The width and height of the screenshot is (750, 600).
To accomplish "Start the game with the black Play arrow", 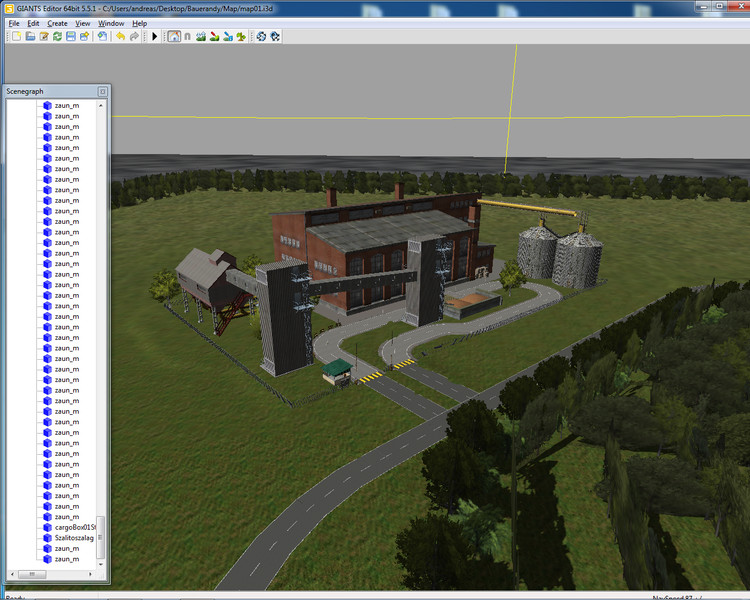I will pos(154,36).
